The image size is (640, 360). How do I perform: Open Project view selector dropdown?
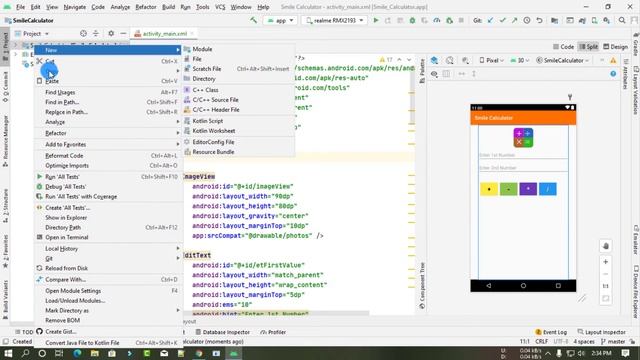coord(32,33)
